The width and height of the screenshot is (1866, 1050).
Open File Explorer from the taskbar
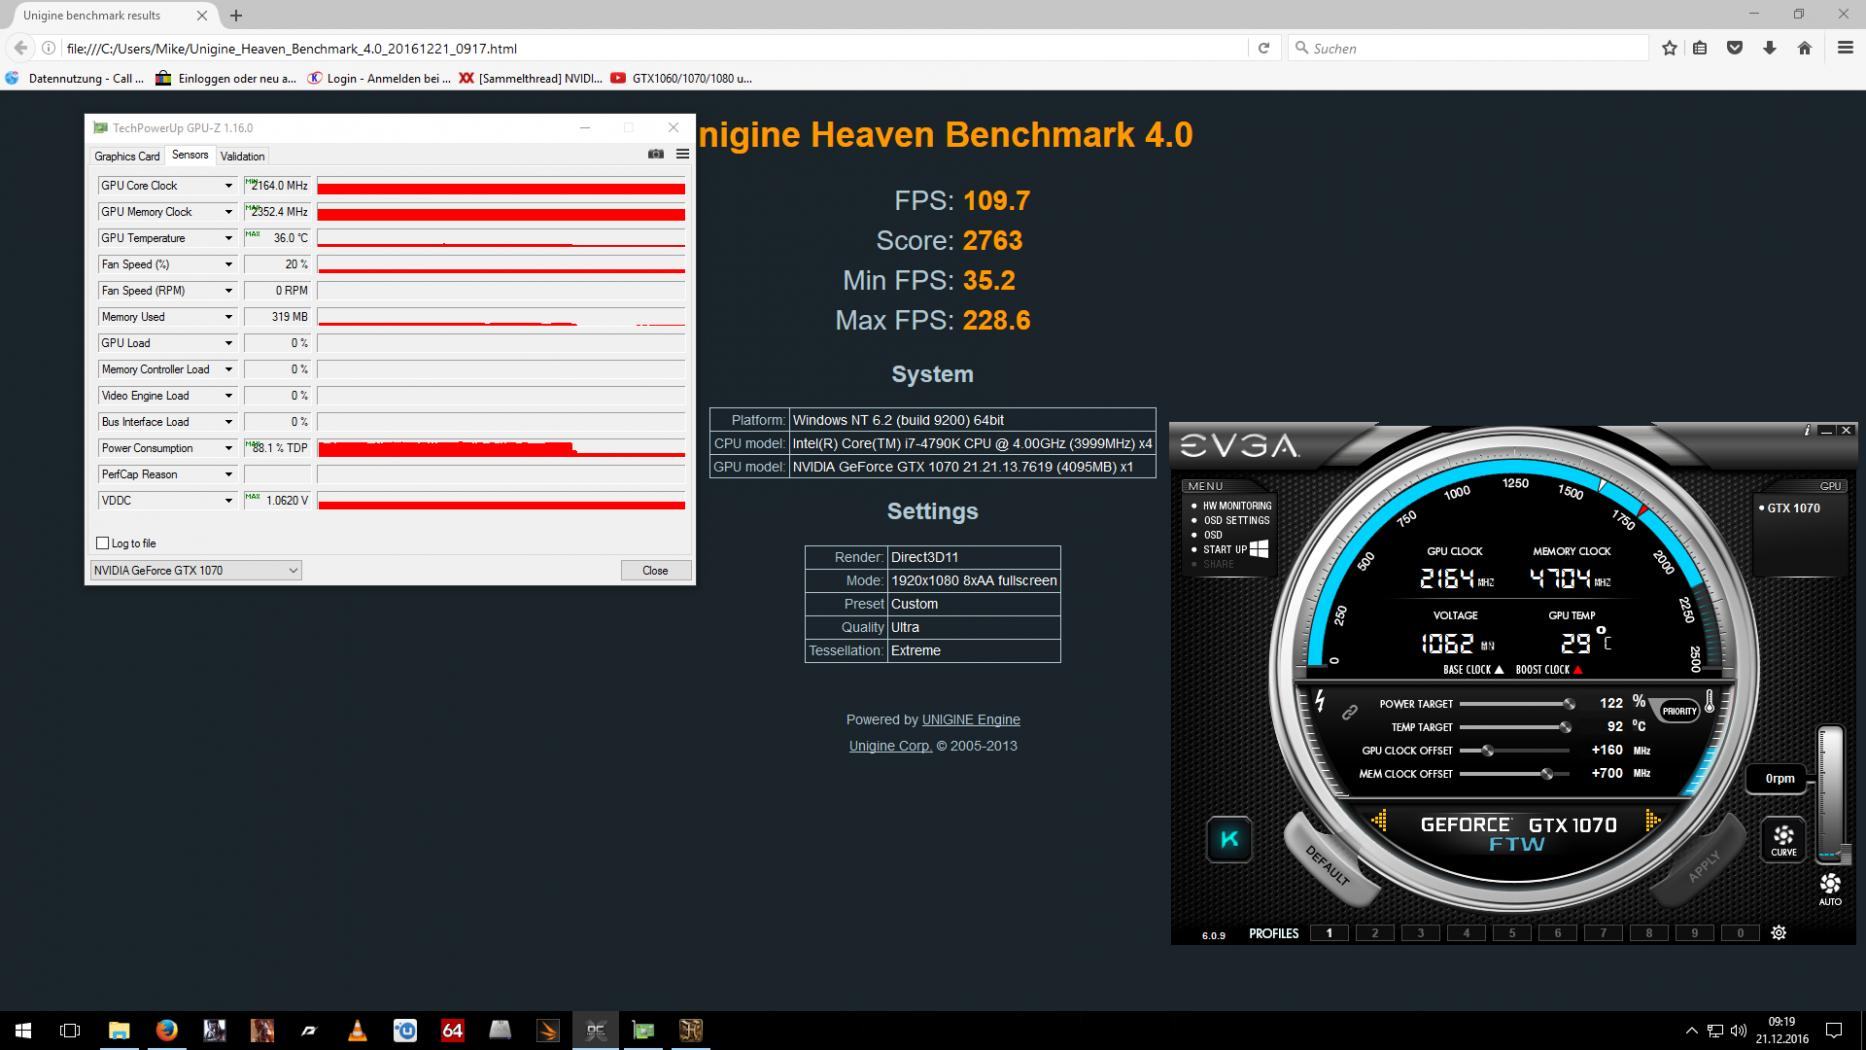119,1030
